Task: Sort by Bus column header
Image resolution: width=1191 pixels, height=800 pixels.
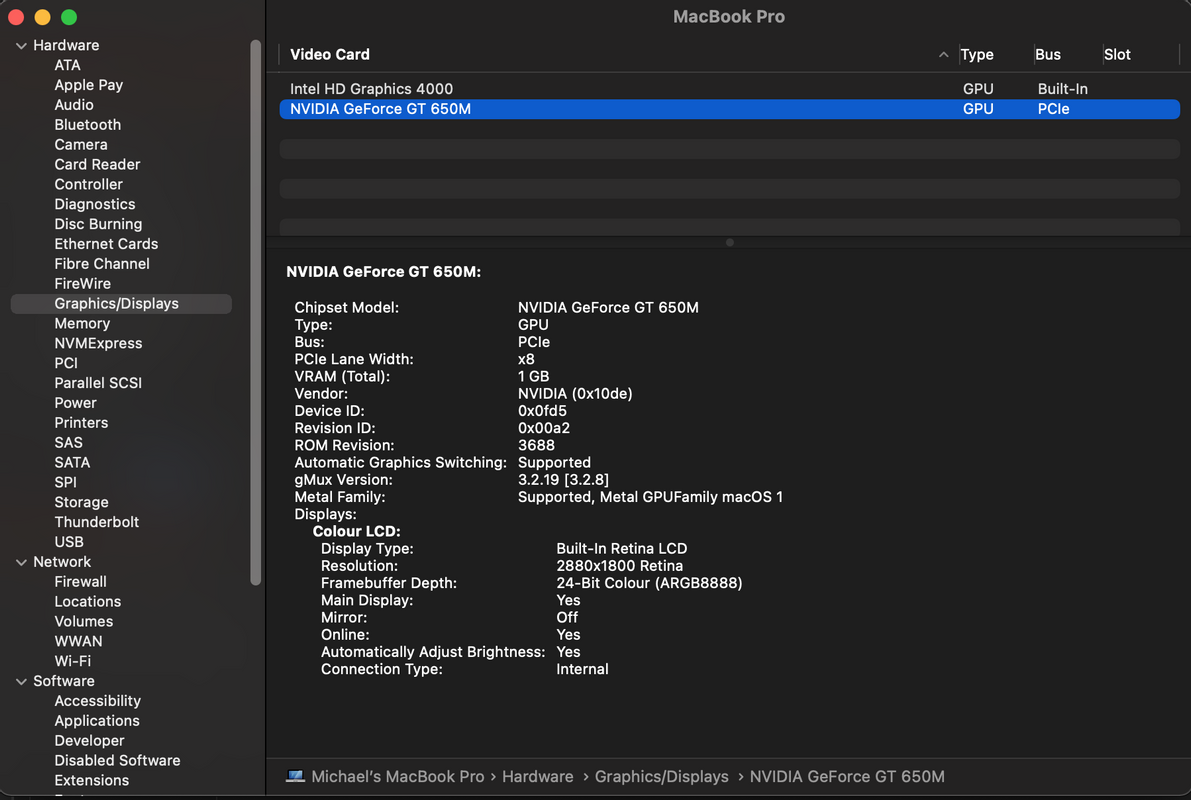Action: 1047,55
